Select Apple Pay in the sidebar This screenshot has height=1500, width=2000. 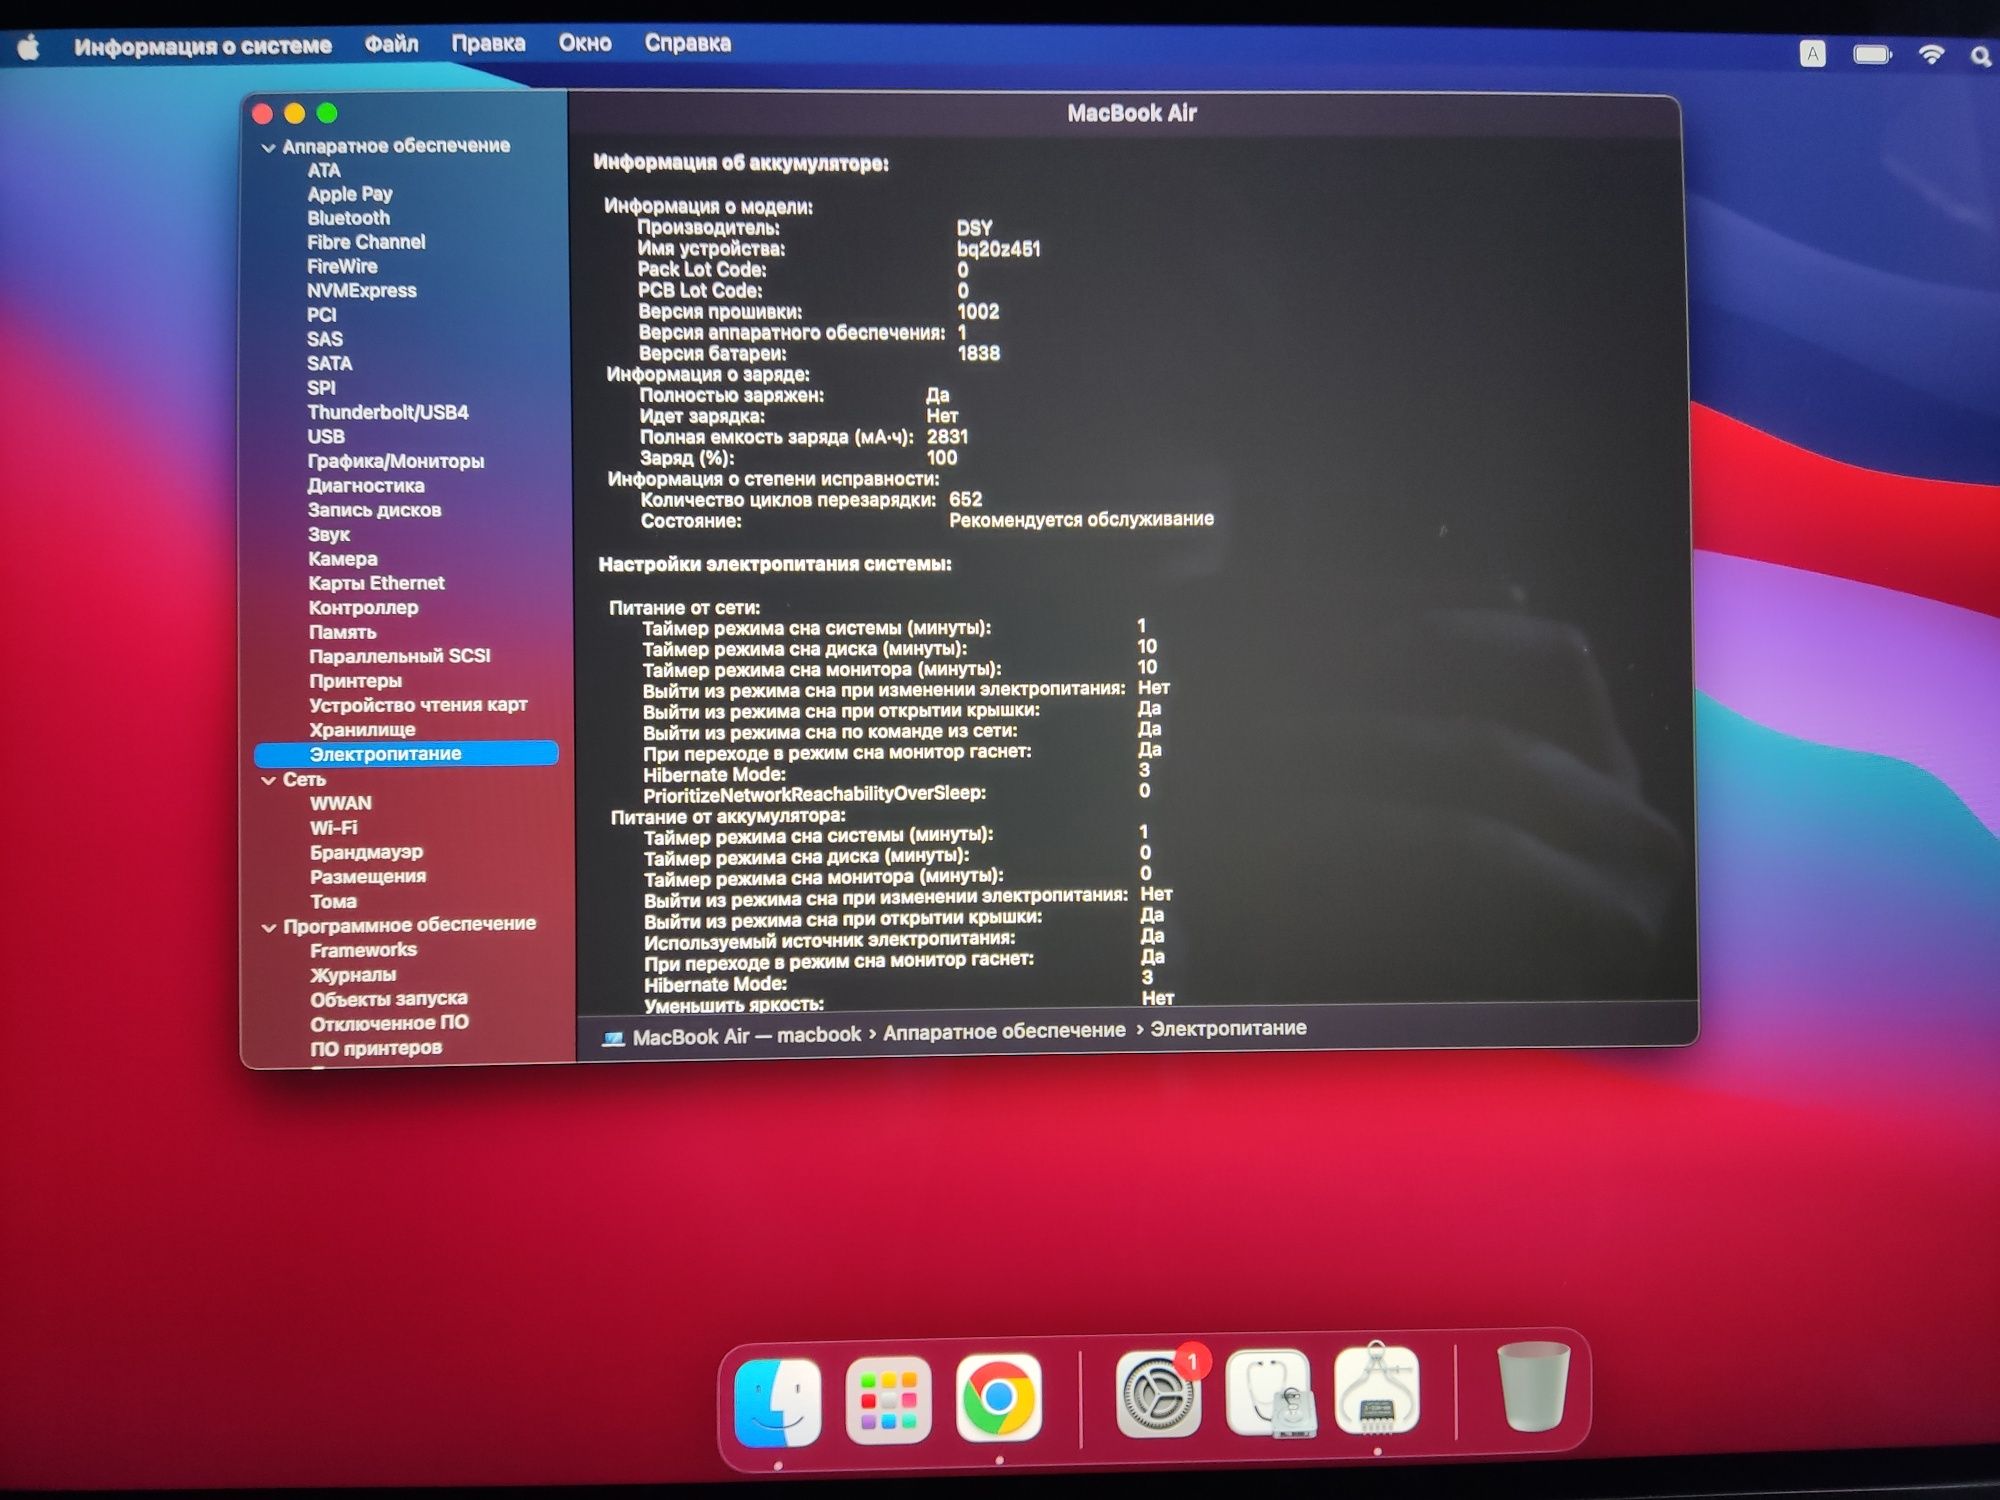(x=350, y=195)
